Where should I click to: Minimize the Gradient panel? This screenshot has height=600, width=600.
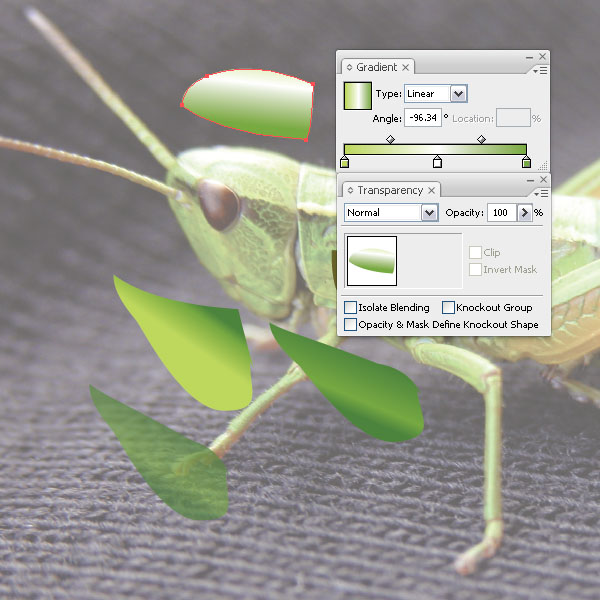click(x=530, y=57)
